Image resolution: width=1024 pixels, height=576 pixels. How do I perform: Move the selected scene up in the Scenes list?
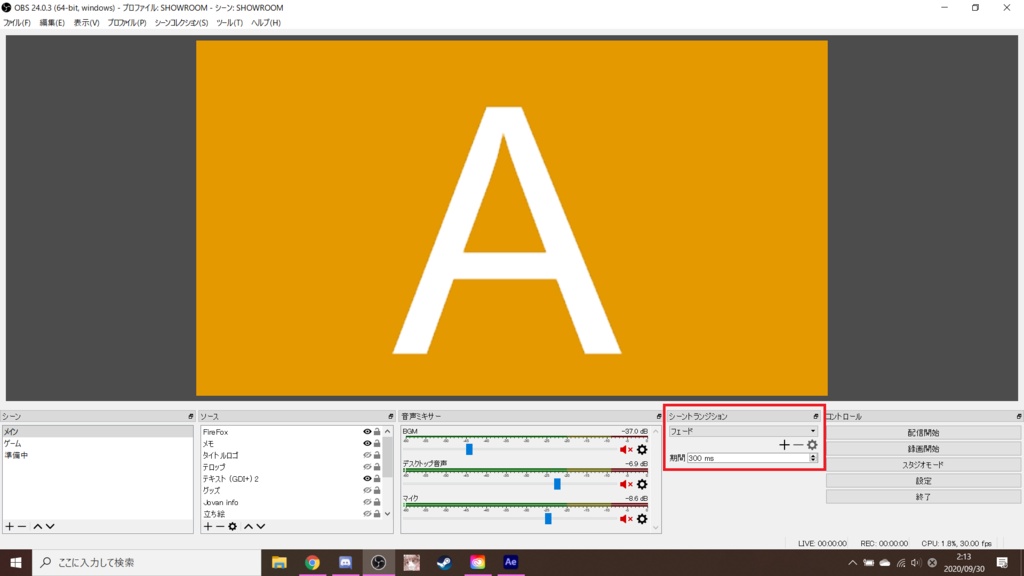pyautogui.click(x=38, y=526)
